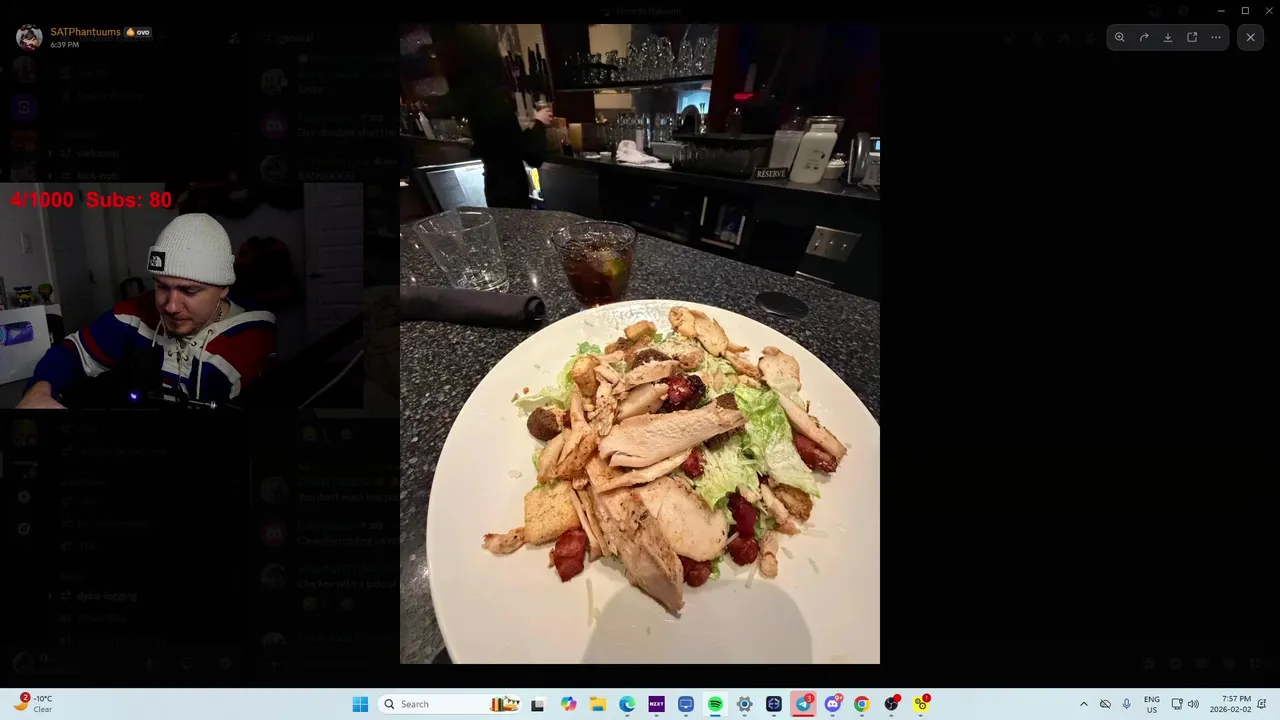The width and height of the screenshot is (1280, 720).
Task: Switch the ENG US input language
Action: [x=1152, y=704]
